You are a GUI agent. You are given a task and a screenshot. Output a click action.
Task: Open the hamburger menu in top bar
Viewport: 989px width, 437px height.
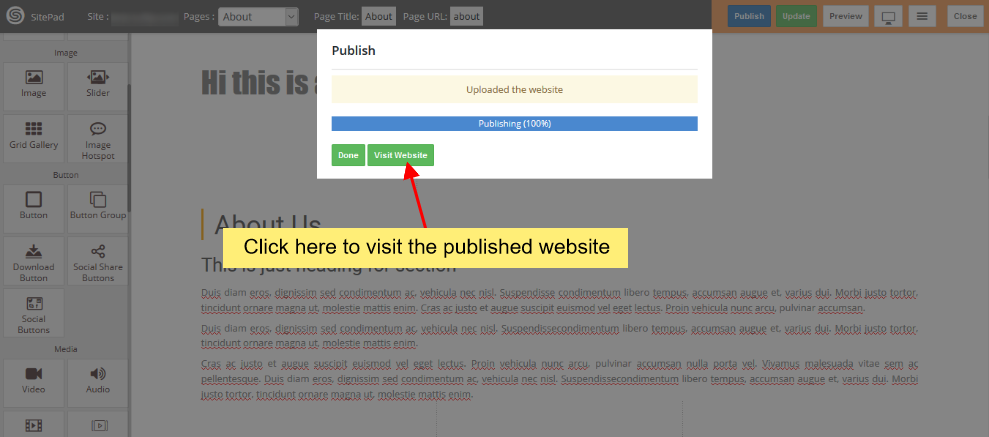[922, 16]
